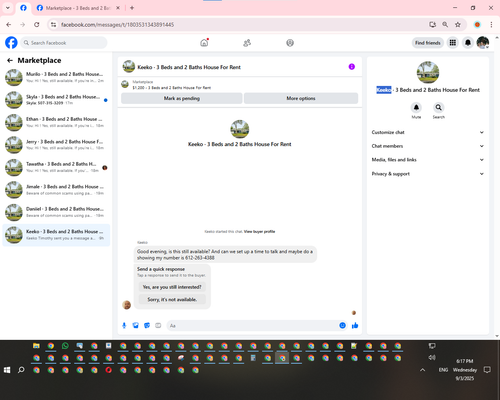Bookmark this page with star icon
The width and height of the screenshot is (500, 400).
tap(458, 25)
